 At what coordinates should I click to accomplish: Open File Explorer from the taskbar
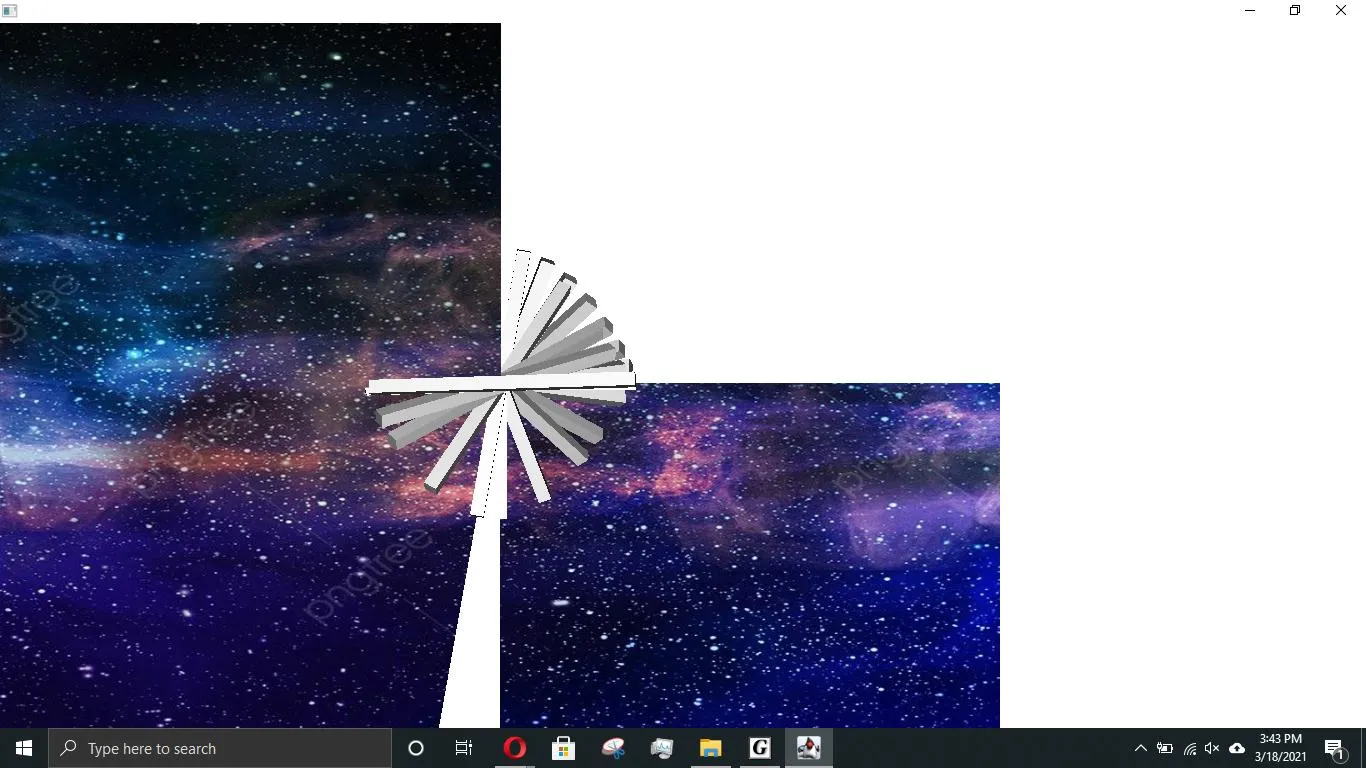710,748
